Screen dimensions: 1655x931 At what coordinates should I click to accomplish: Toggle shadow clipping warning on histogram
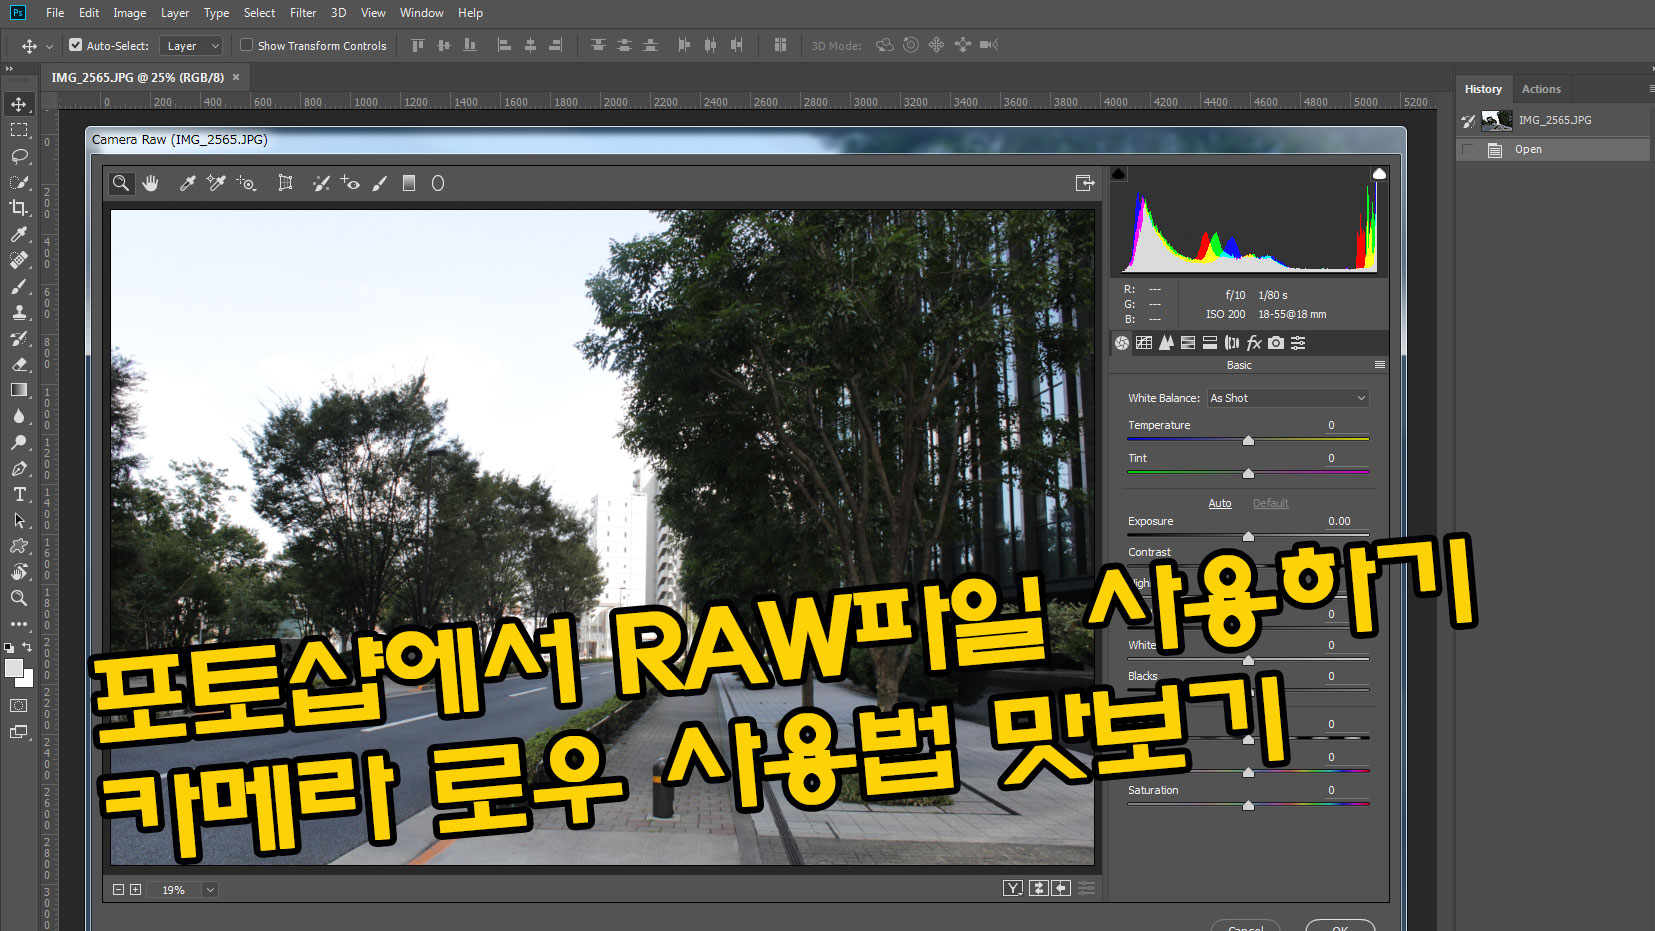[1119, 173]
